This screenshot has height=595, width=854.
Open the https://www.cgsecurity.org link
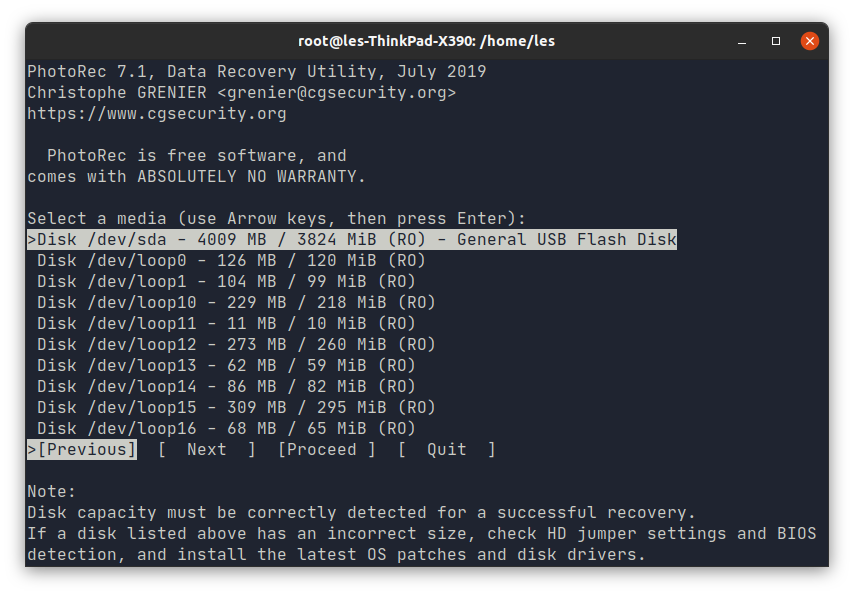click(x=157, y=114)
